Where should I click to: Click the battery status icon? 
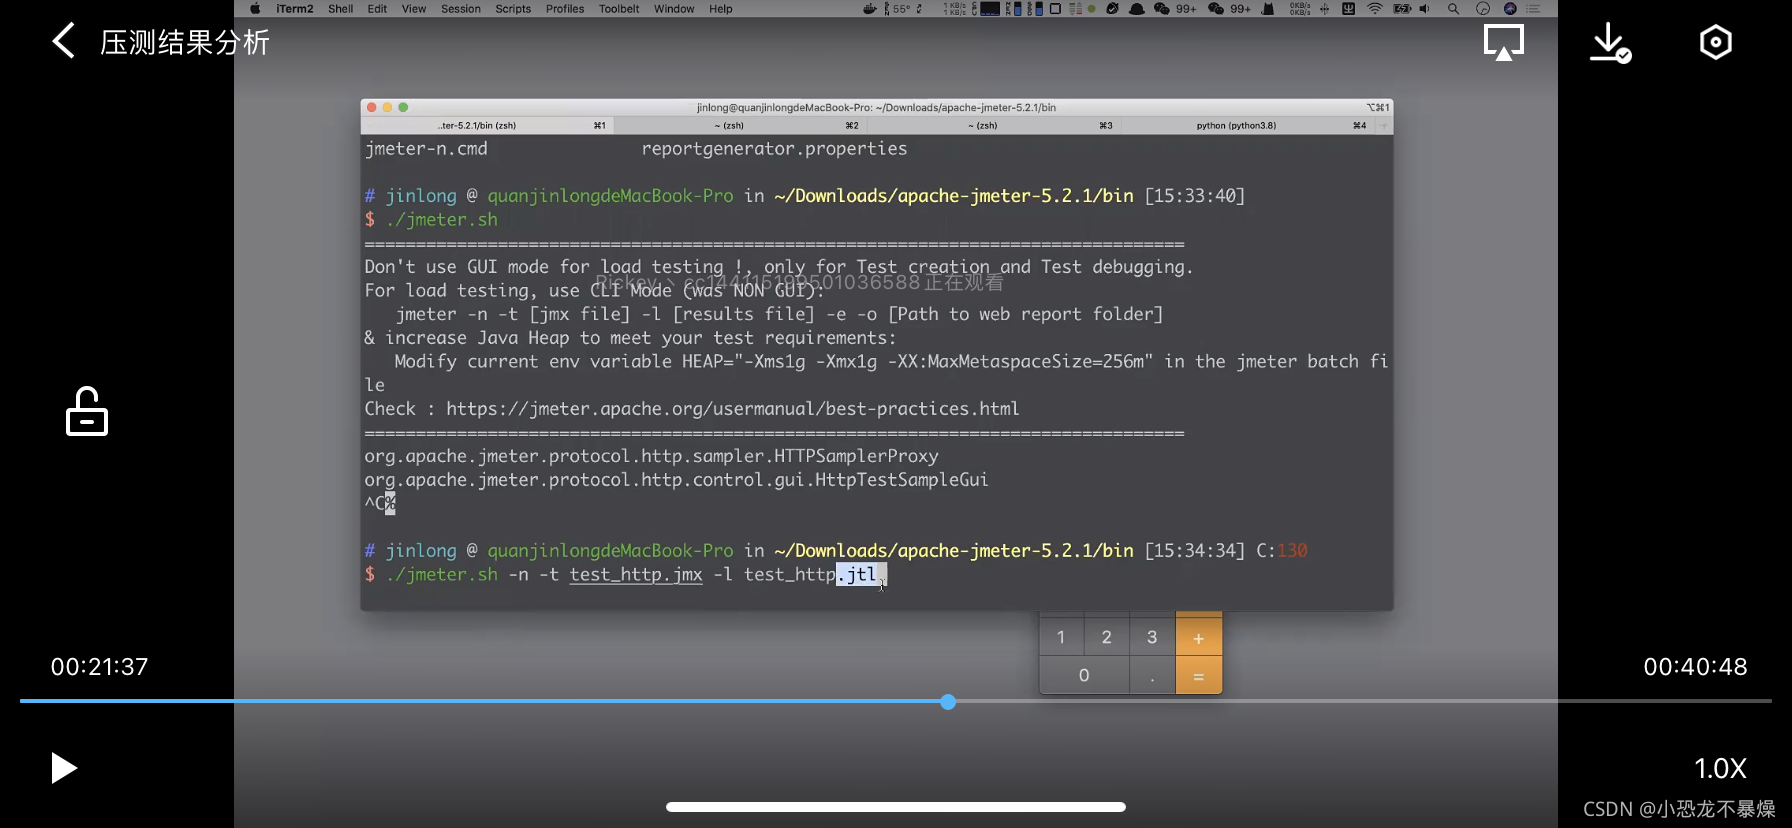point(1402,9)
